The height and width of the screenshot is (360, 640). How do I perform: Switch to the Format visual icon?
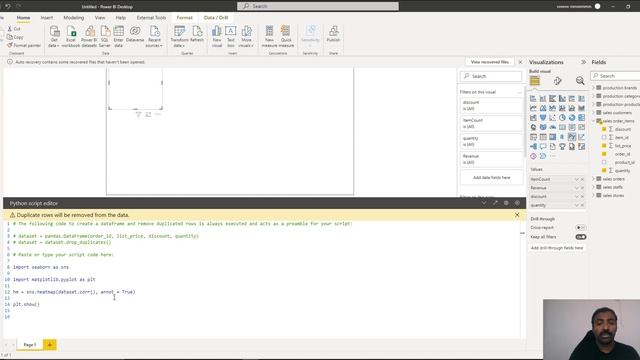pyautogui.click(x=558, y=81)
